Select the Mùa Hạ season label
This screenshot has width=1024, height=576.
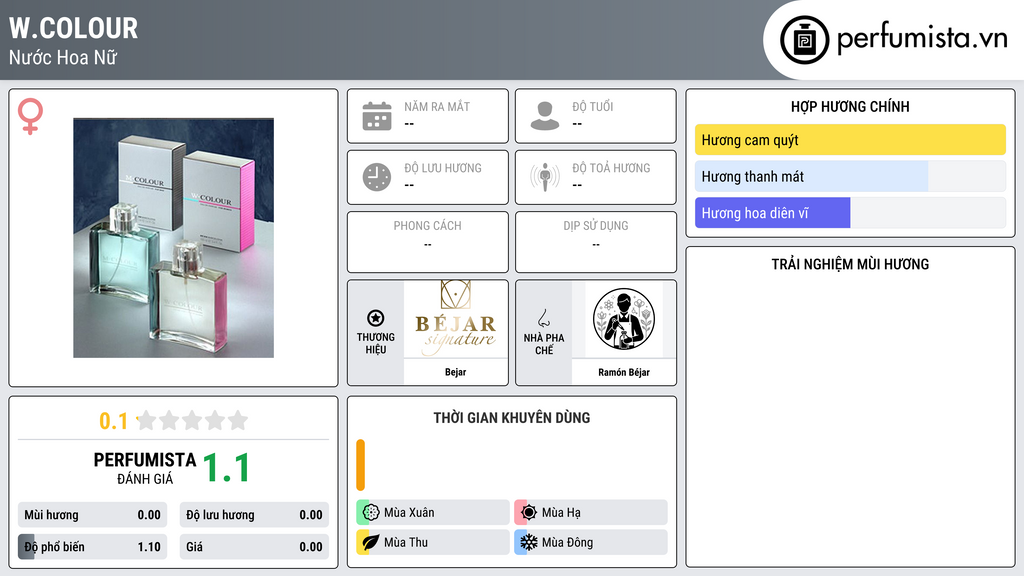561,513
